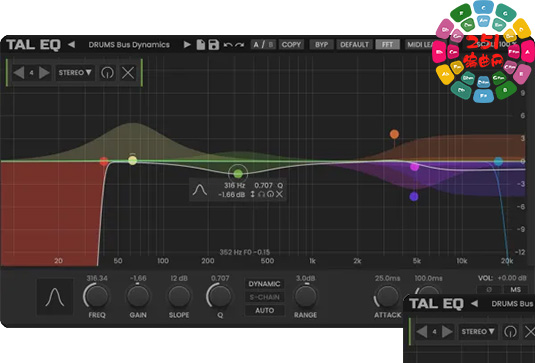The width and height of the screenshot is (535, 363).
Task: Load the next preset with right arrow
Action: (x=187, y=44)
